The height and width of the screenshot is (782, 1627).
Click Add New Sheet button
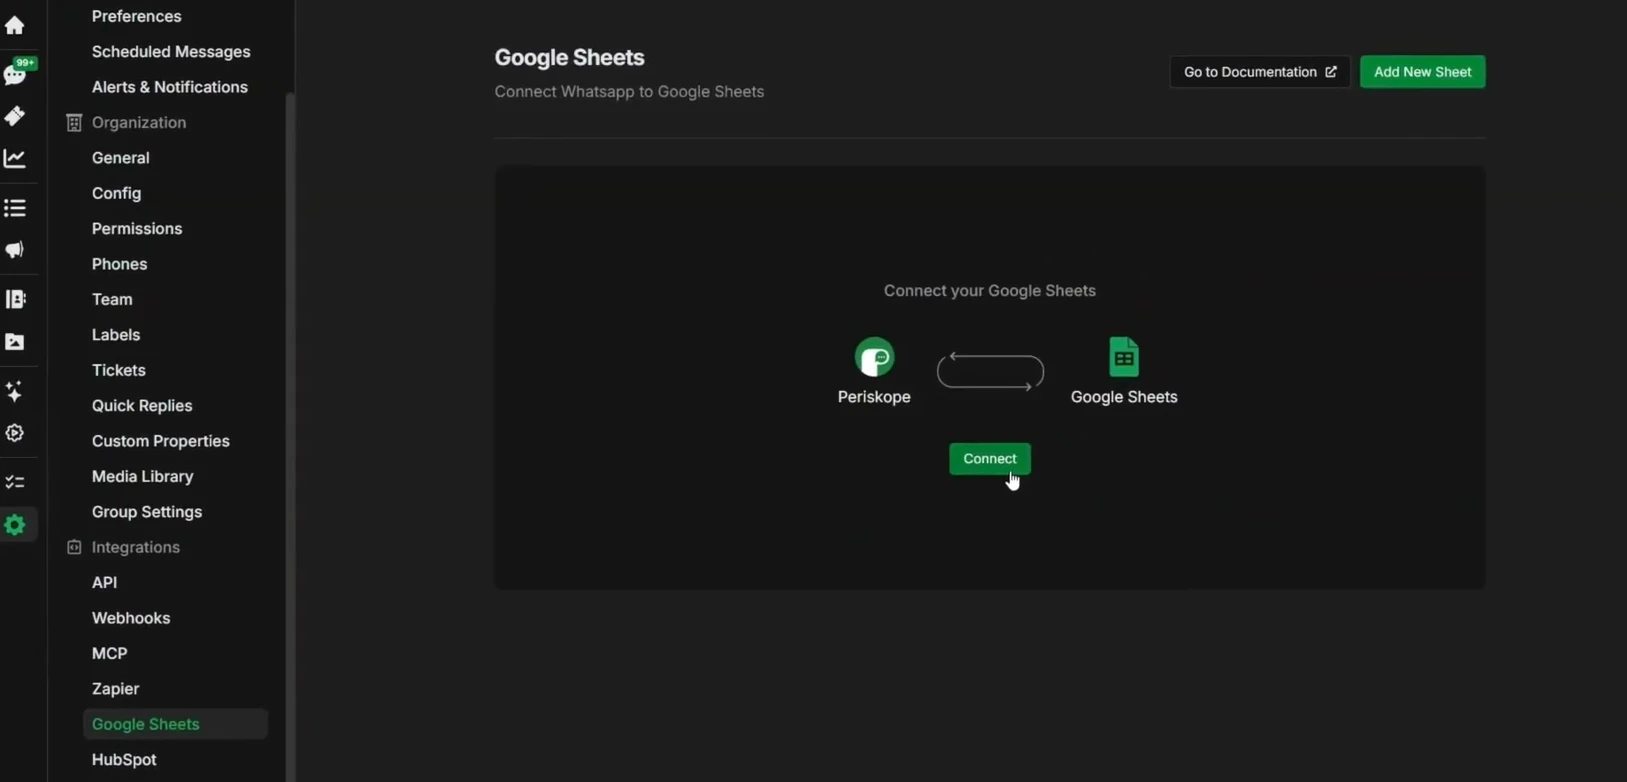[1422, 72]
